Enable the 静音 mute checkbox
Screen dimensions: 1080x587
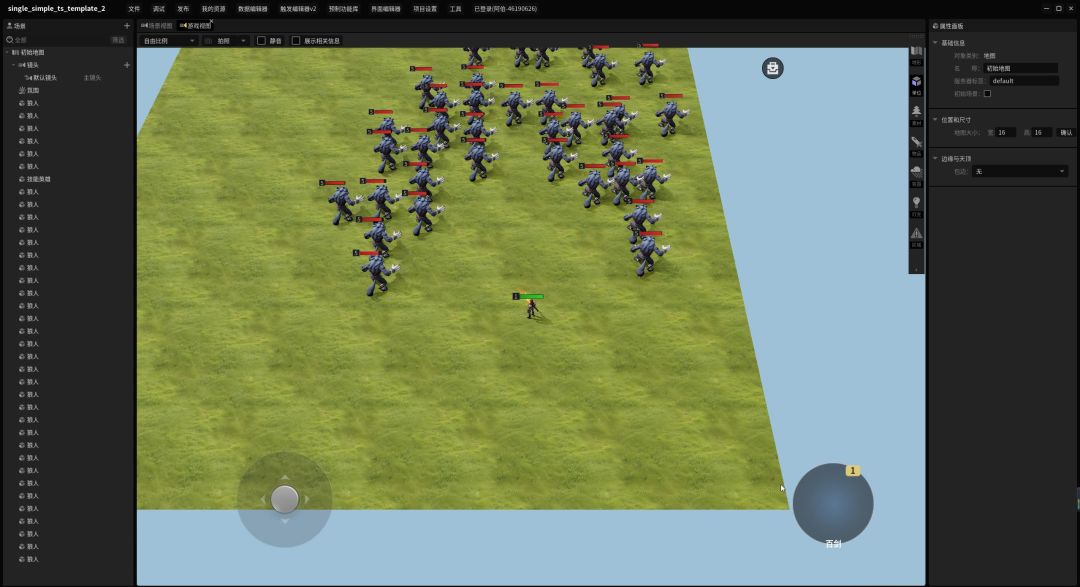point(262,41)
